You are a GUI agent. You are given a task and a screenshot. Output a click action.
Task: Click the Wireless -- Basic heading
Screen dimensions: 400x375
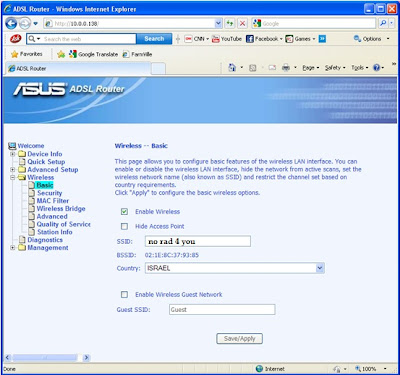click(x=141, y=146)
